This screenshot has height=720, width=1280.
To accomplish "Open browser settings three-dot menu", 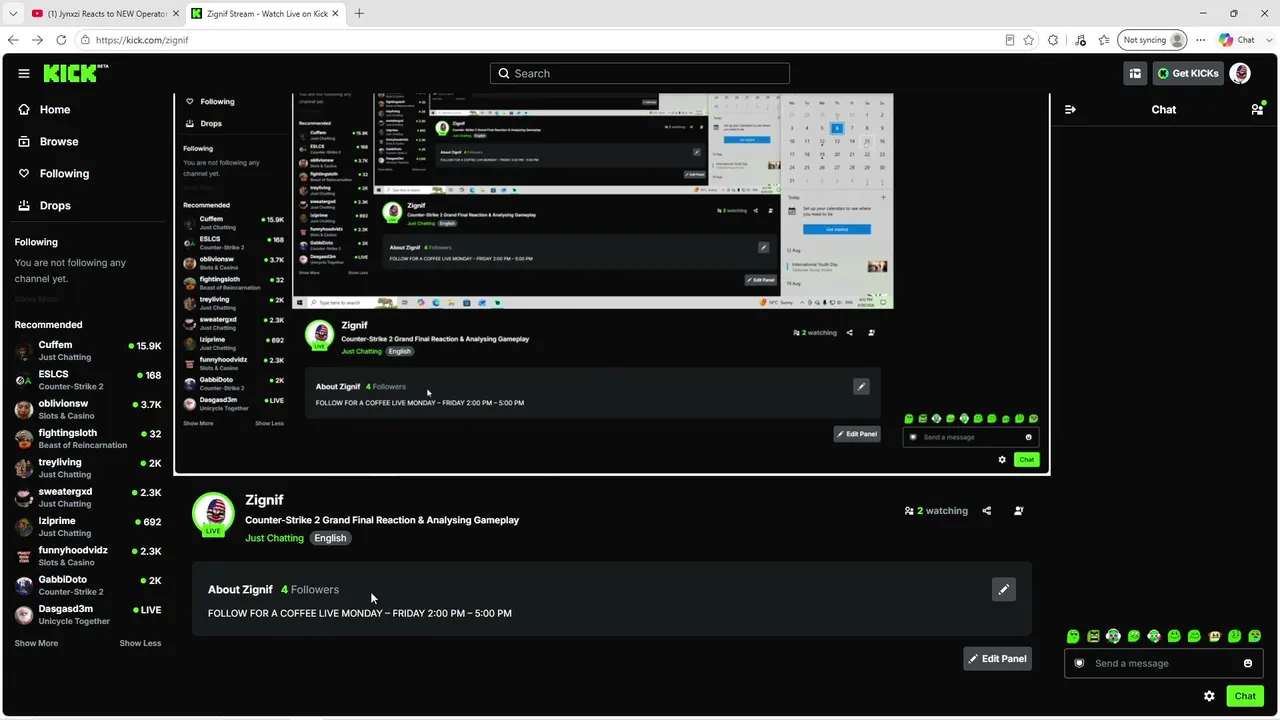I will 1201,40.
